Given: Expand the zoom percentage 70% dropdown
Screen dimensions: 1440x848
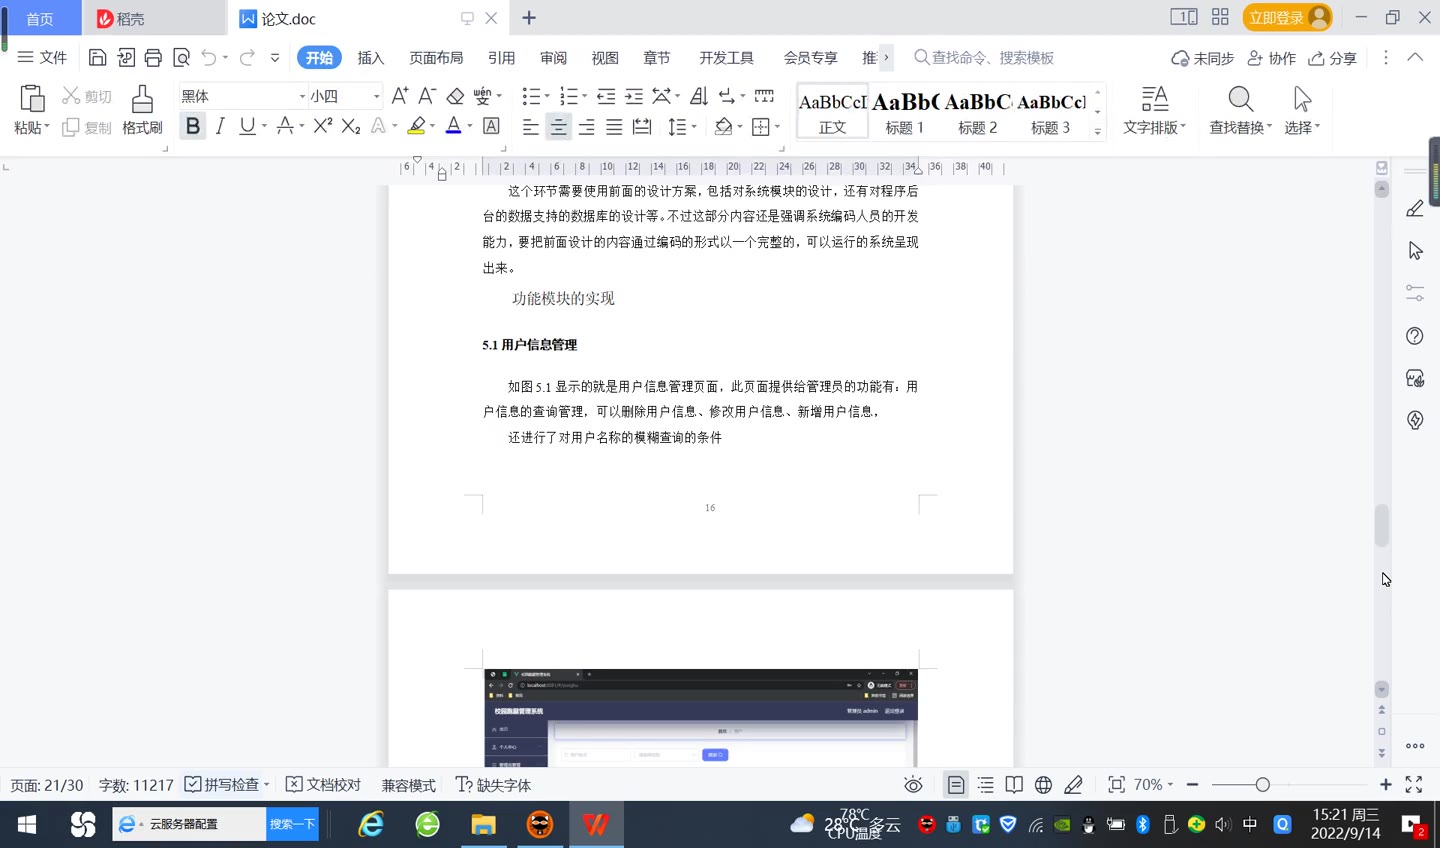Looking at the screenshot, I should click(1153, 785).
